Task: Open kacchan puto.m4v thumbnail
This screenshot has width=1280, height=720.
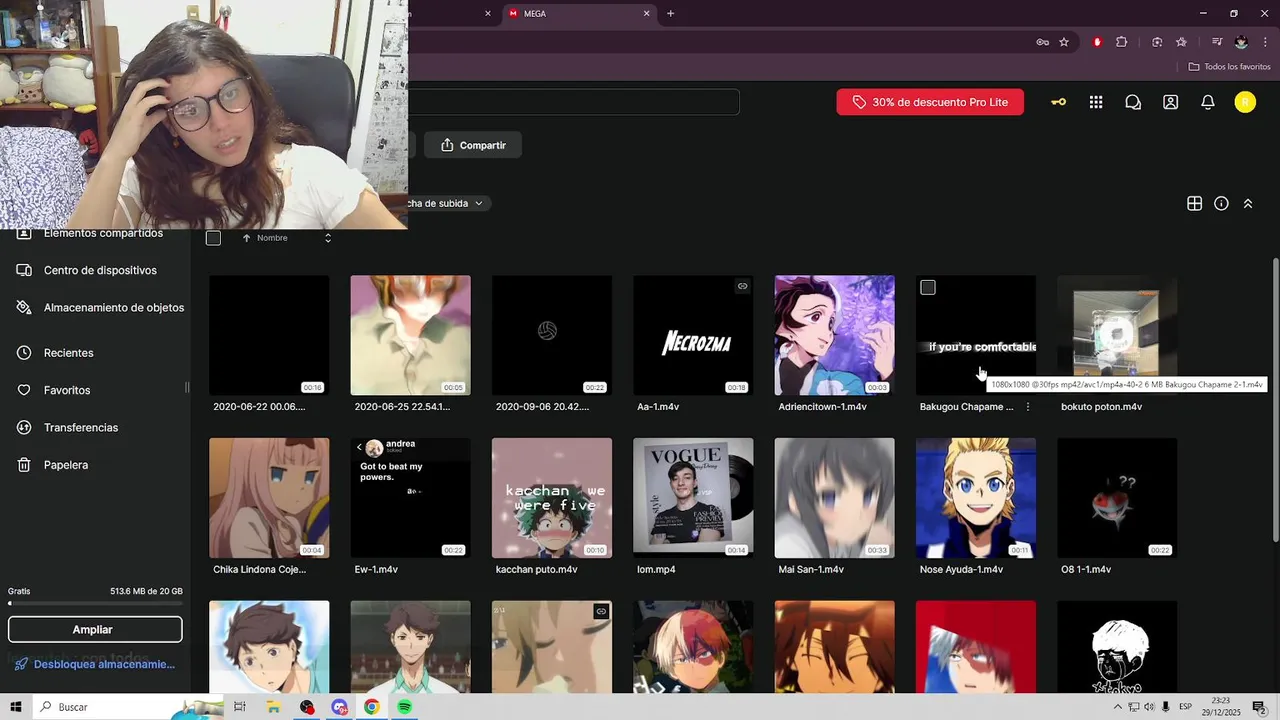Action: (552, 498)
